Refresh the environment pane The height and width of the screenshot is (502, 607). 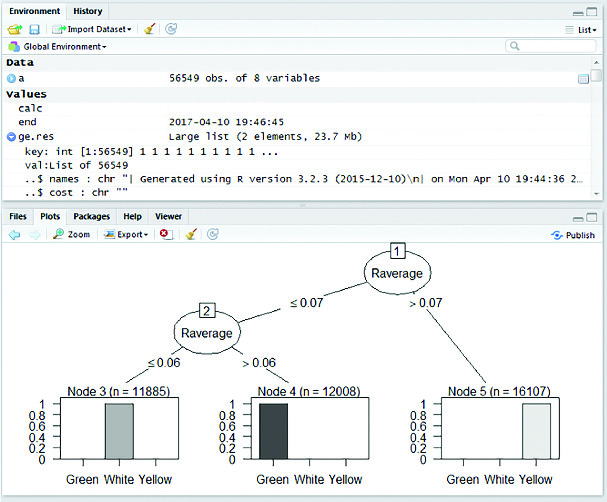171,30
